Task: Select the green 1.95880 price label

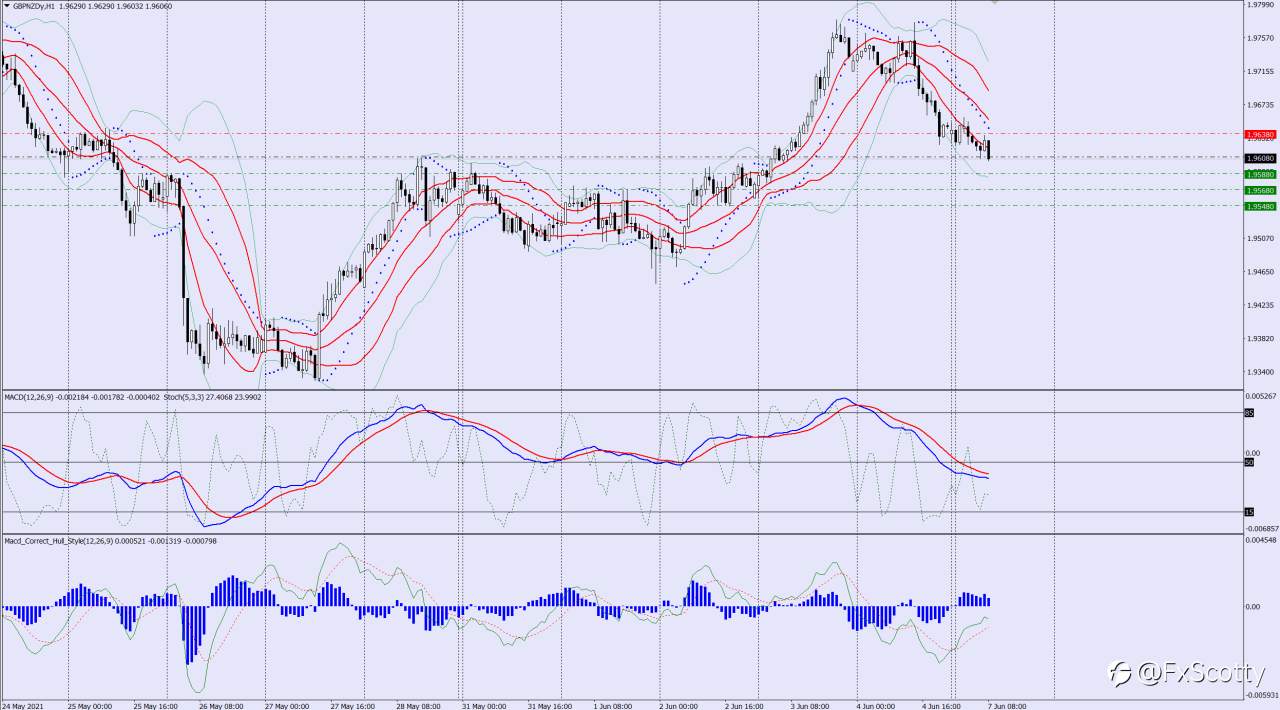Action: [x=1261, y=174]
